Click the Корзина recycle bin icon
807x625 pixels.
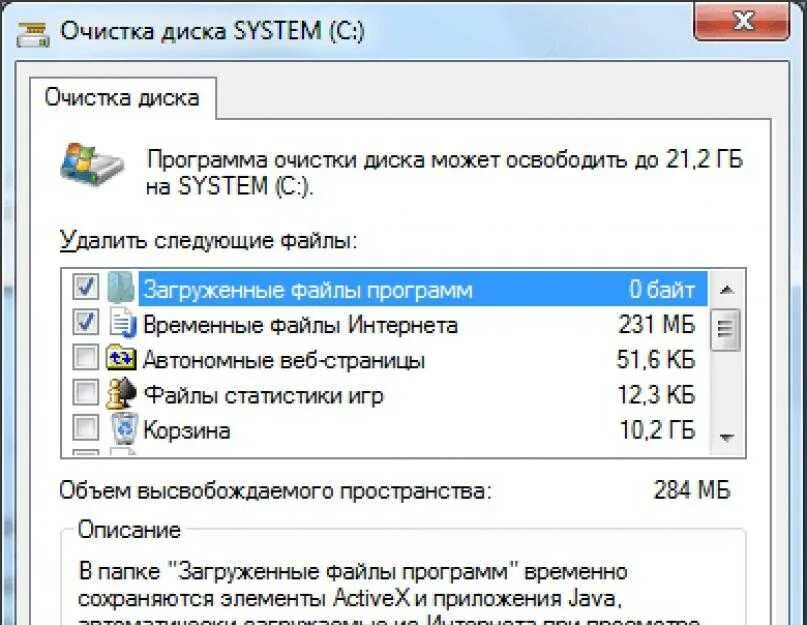point(124,428)
